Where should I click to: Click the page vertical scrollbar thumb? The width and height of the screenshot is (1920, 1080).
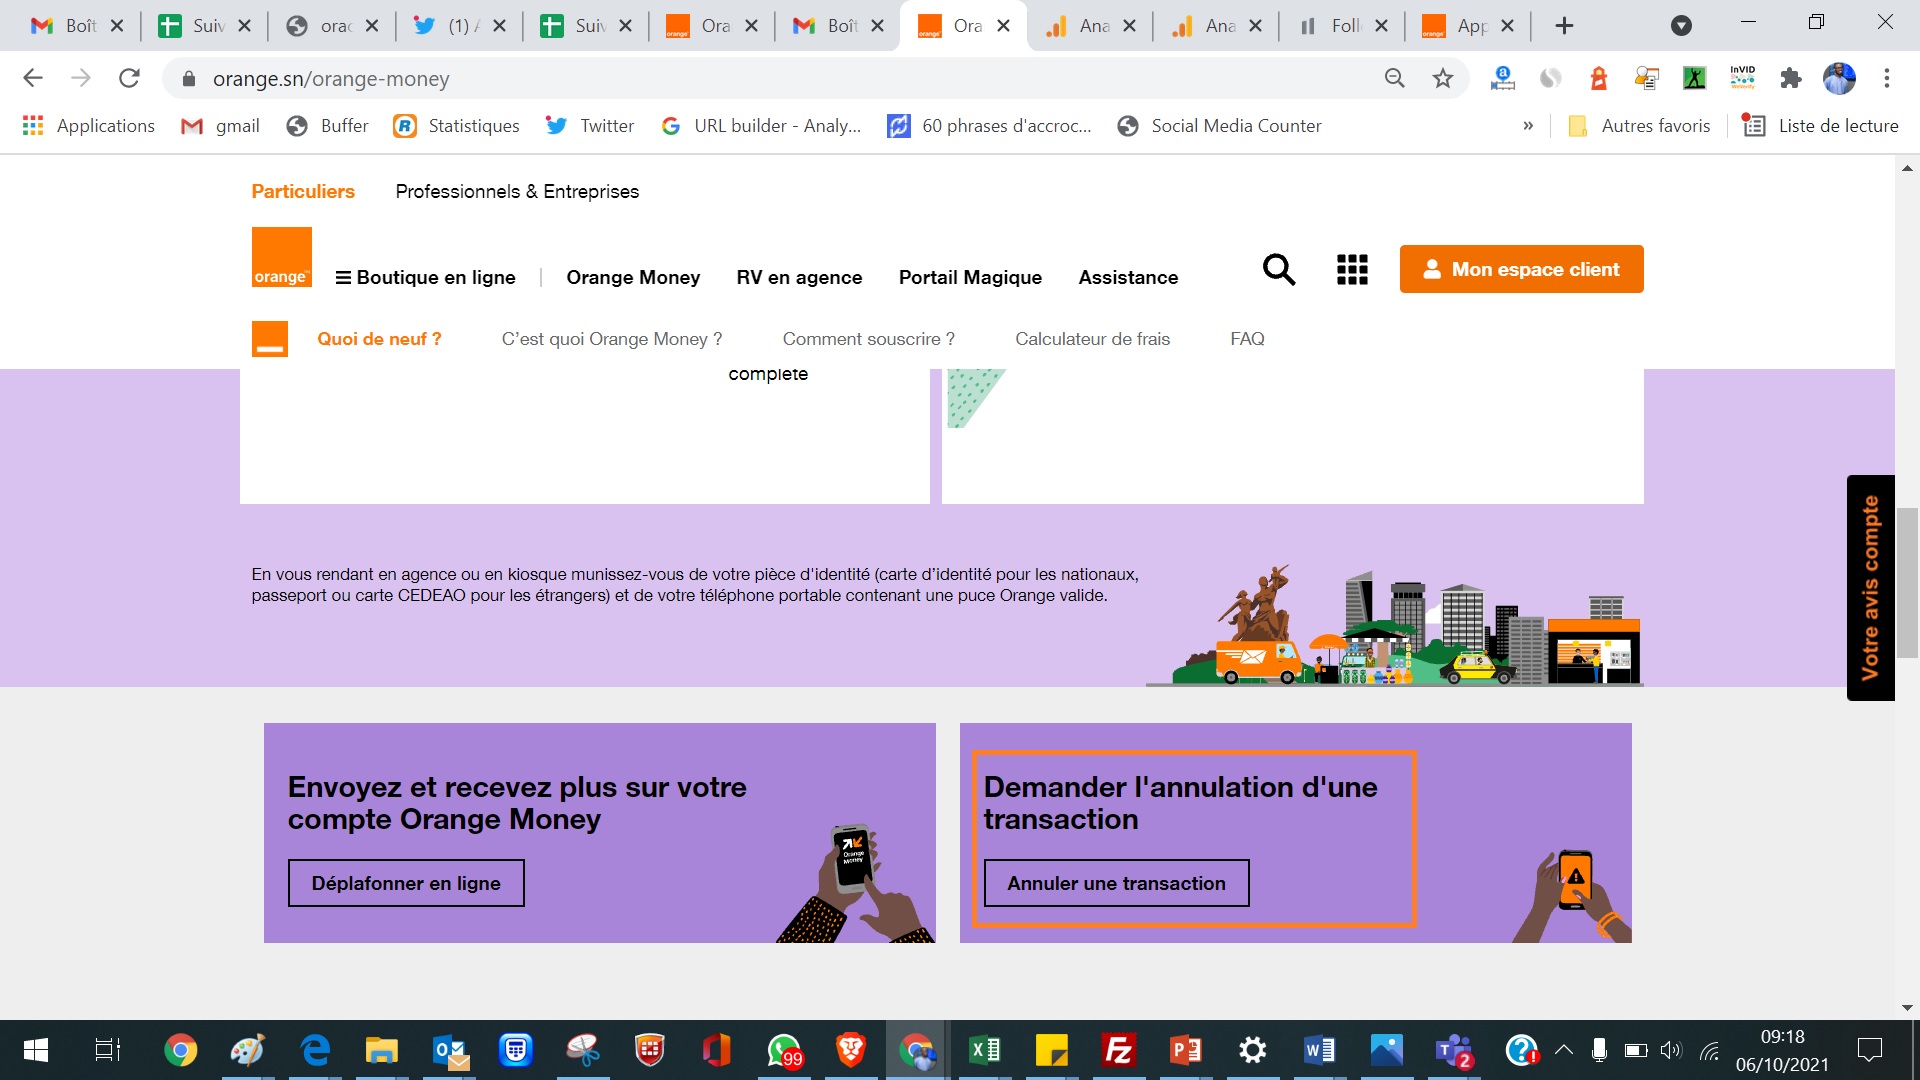click(x=1907, y=582)
